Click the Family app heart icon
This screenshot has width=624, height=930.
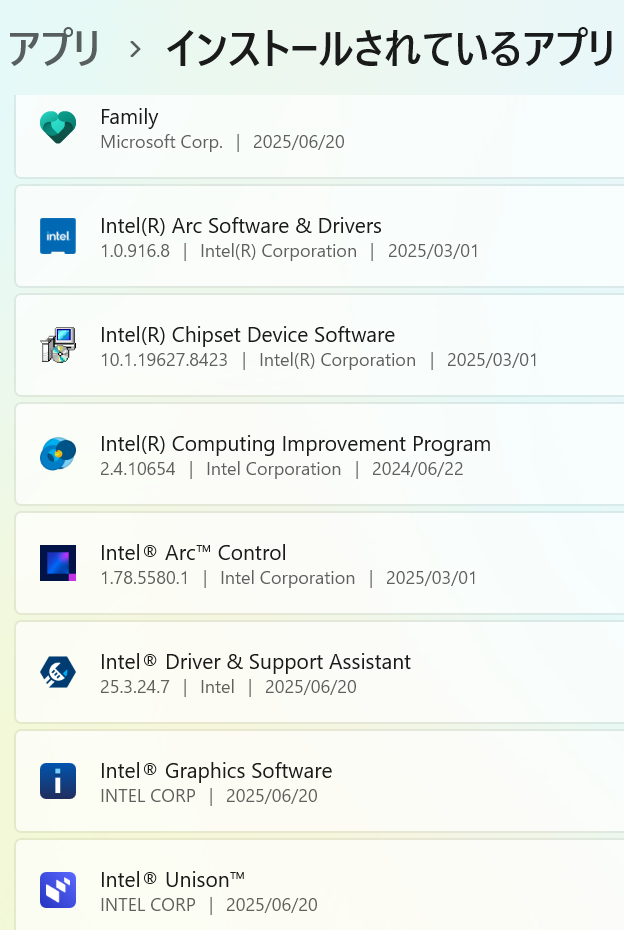tap(58, 127)
